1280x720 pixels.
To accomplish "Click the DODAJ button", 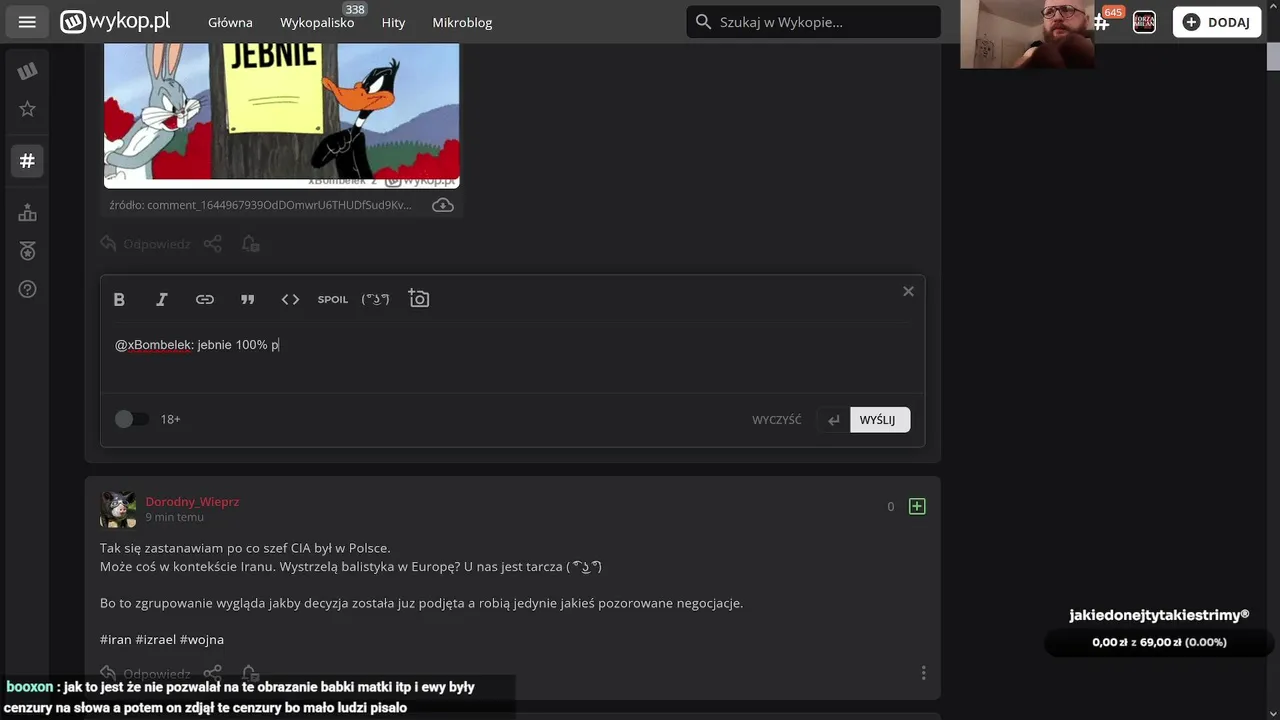I will [x=1217, y=22].
